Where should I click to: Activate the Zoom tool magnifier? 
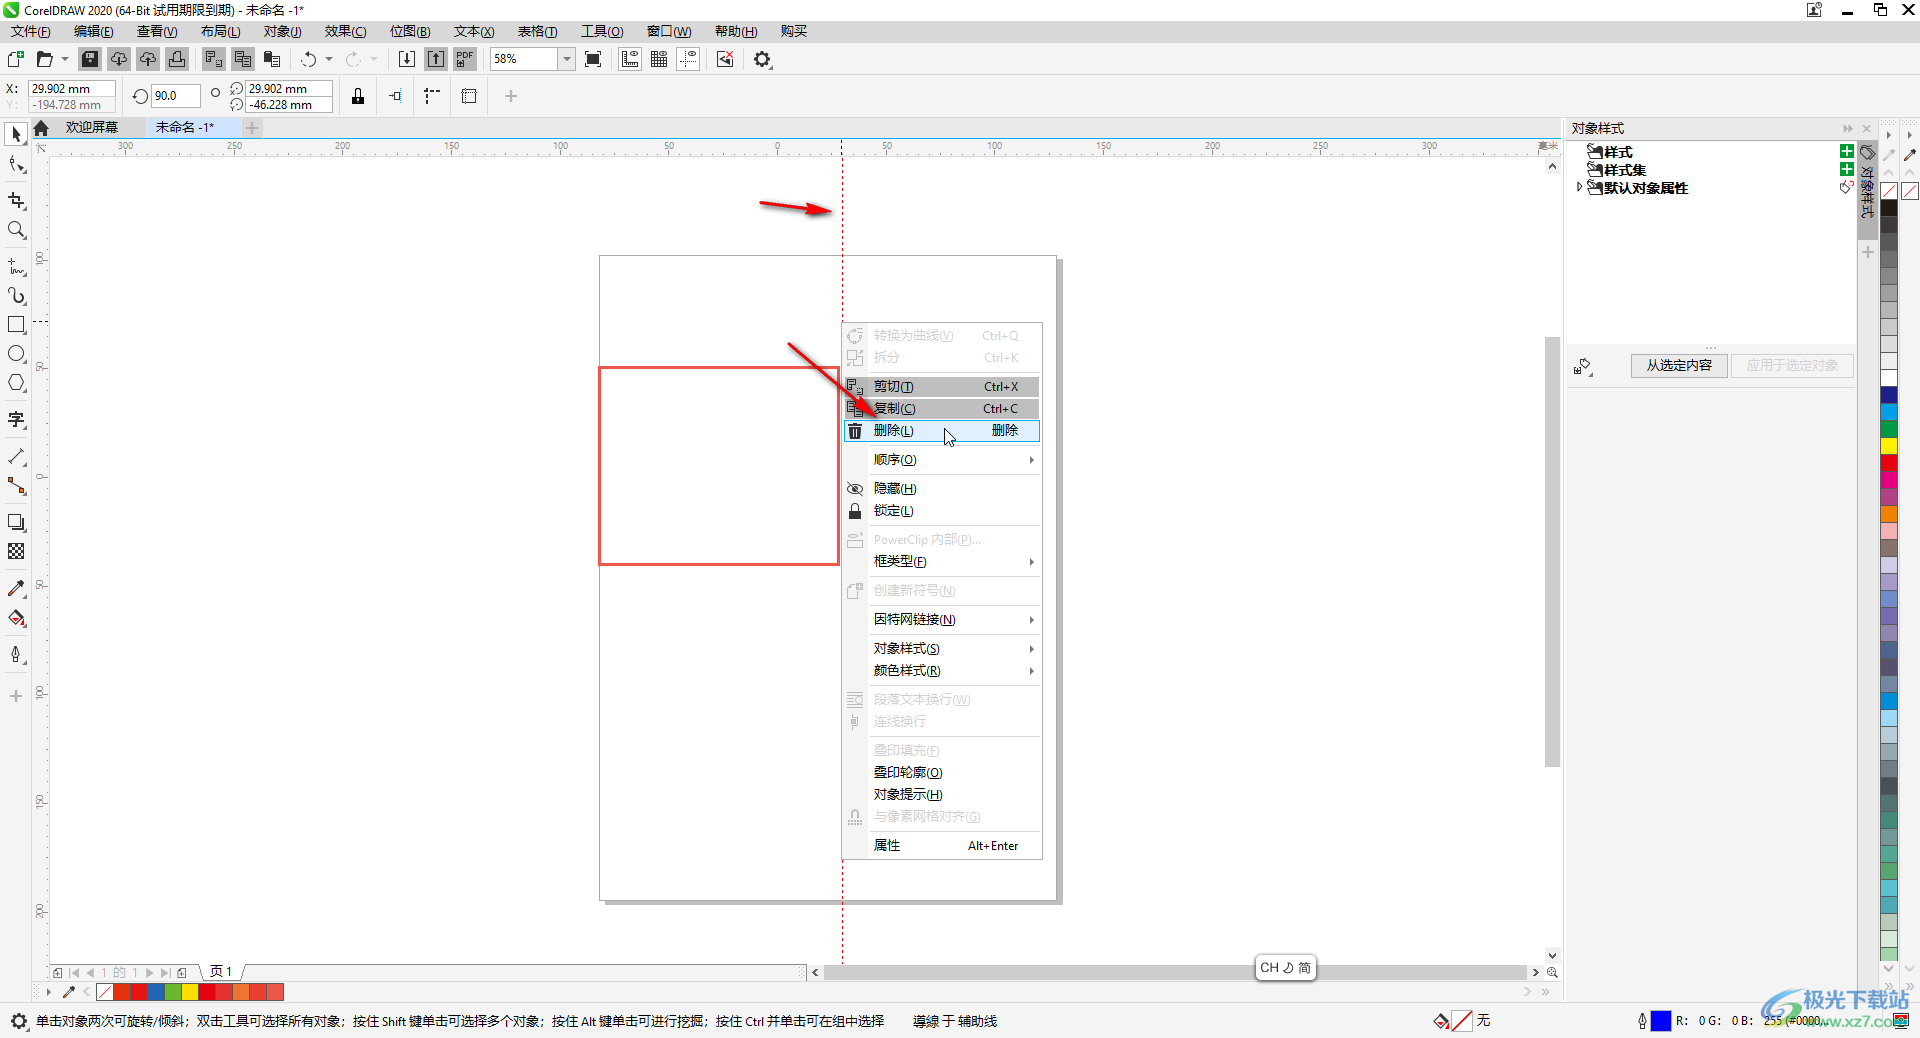coord(16,230)
